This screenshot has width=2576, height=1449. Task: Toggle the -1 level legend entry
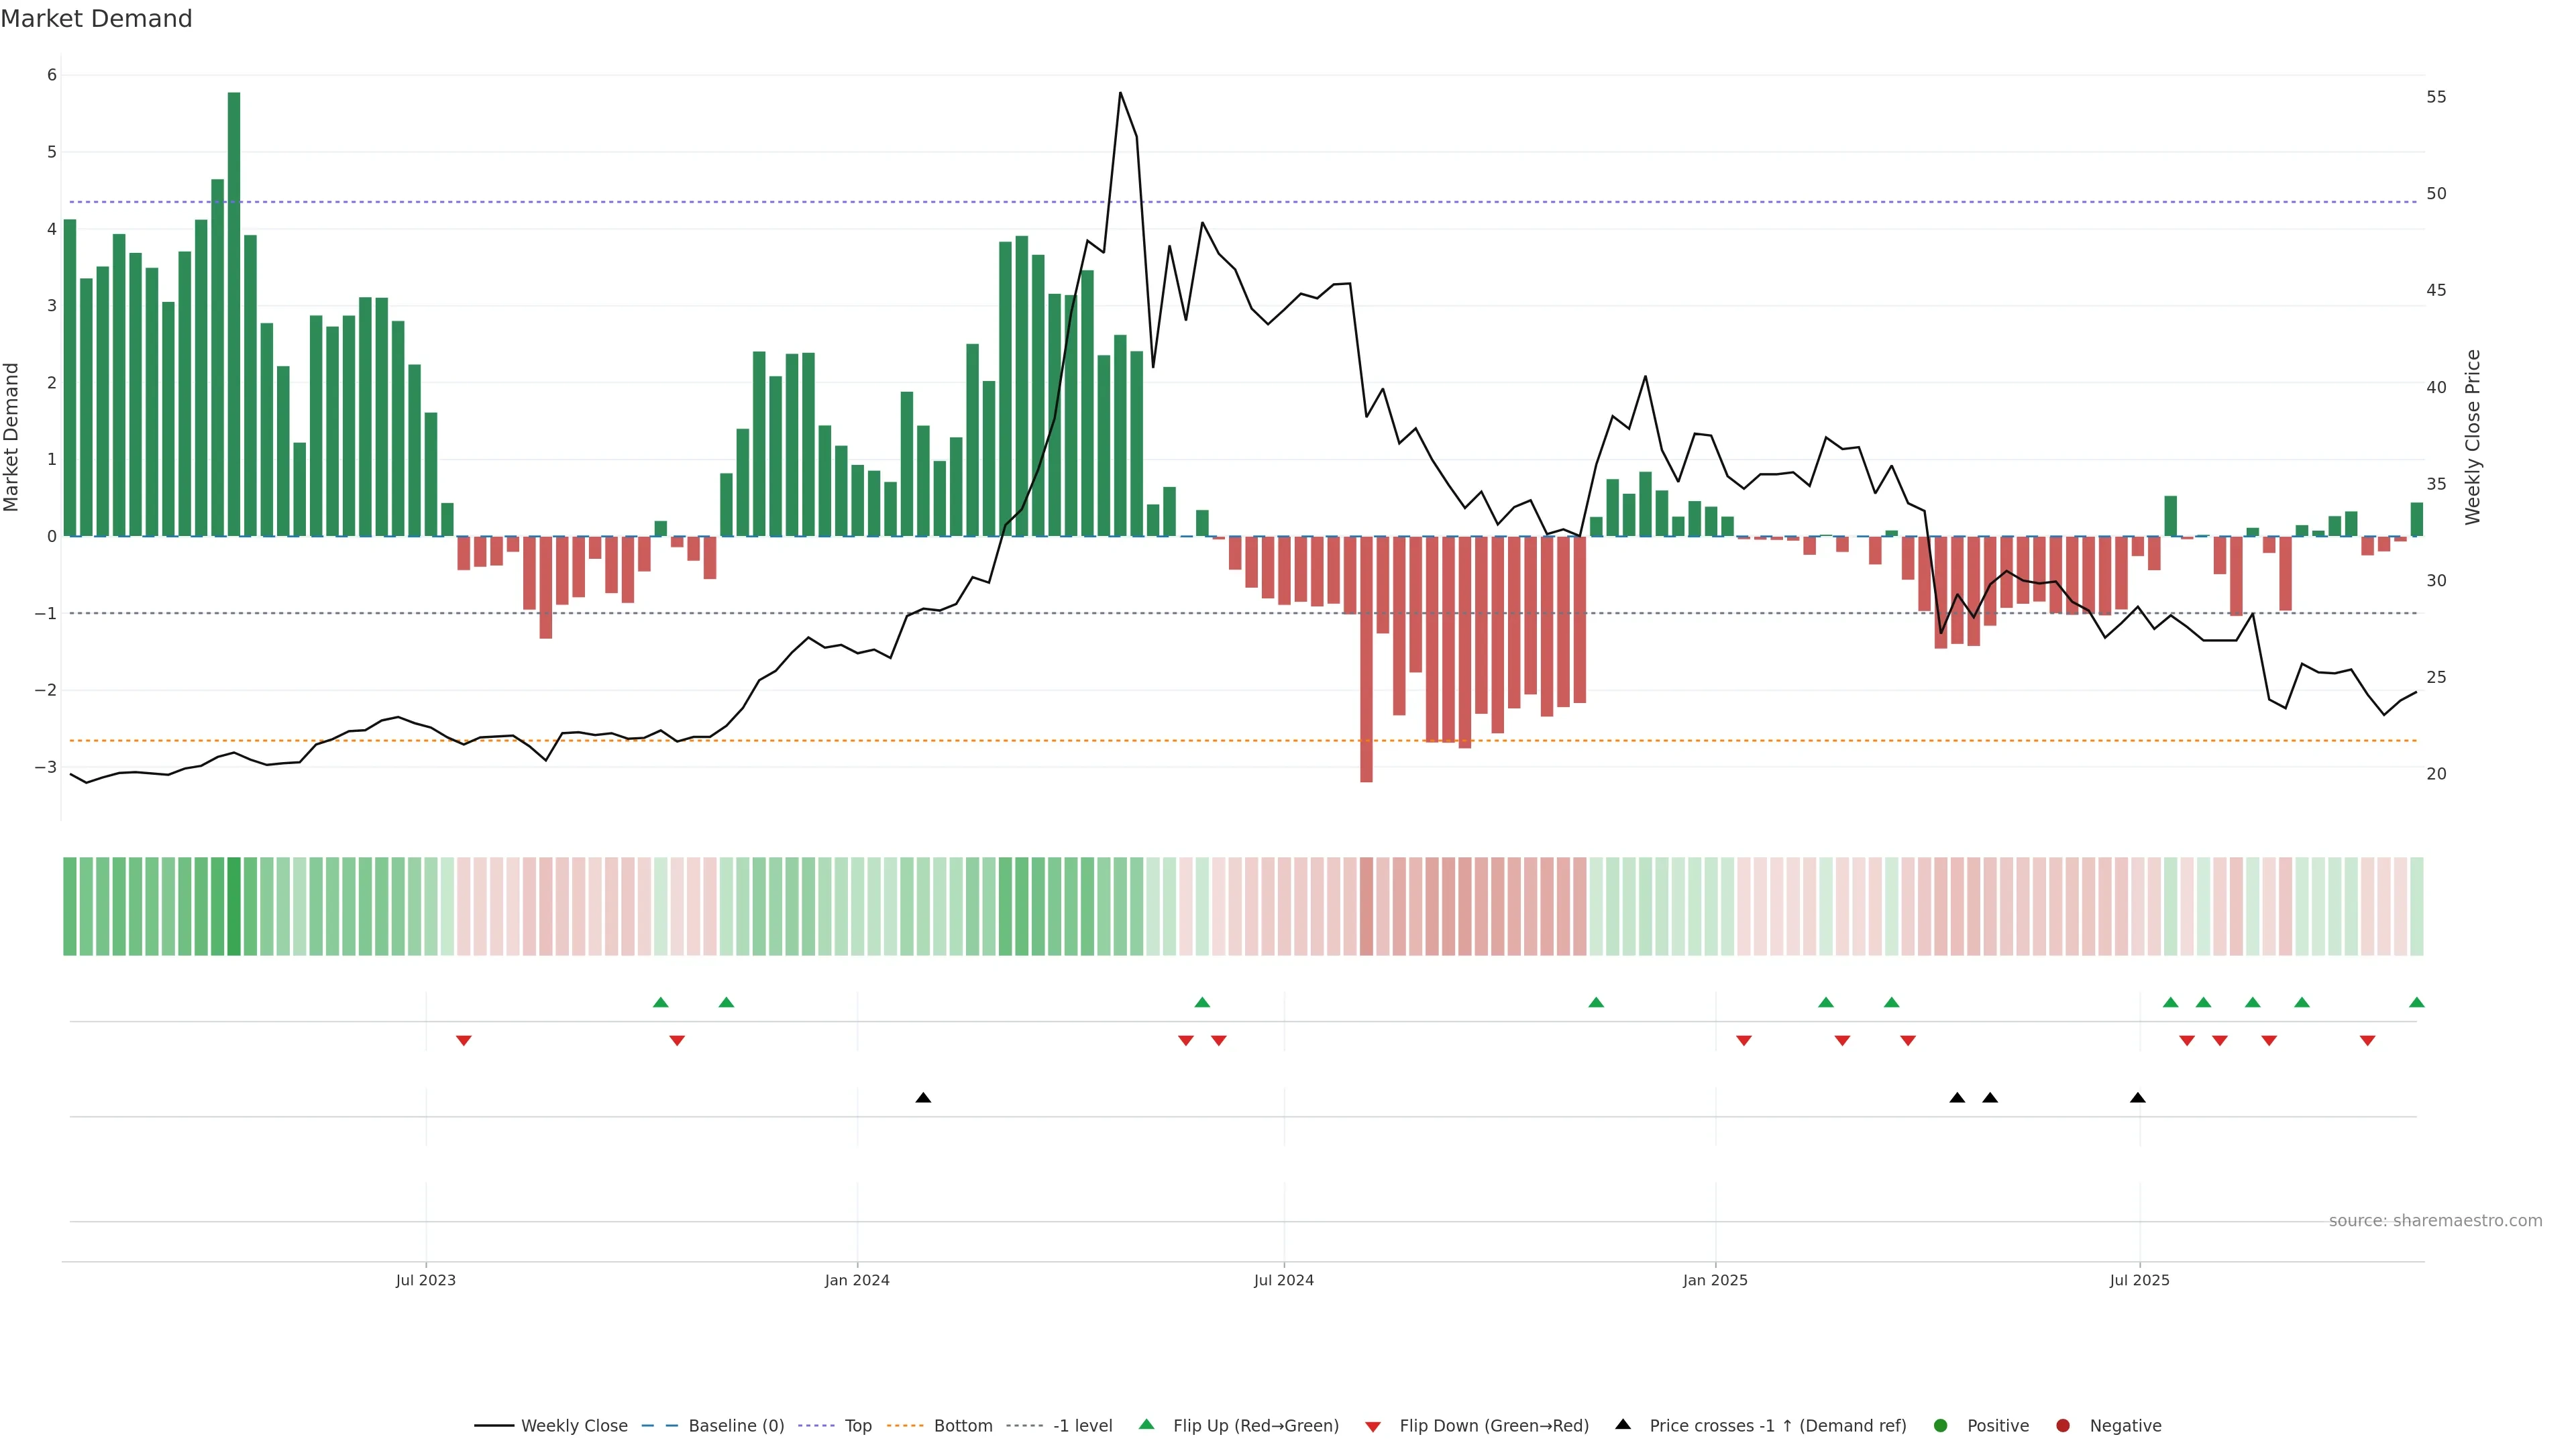[1082, 1425]
